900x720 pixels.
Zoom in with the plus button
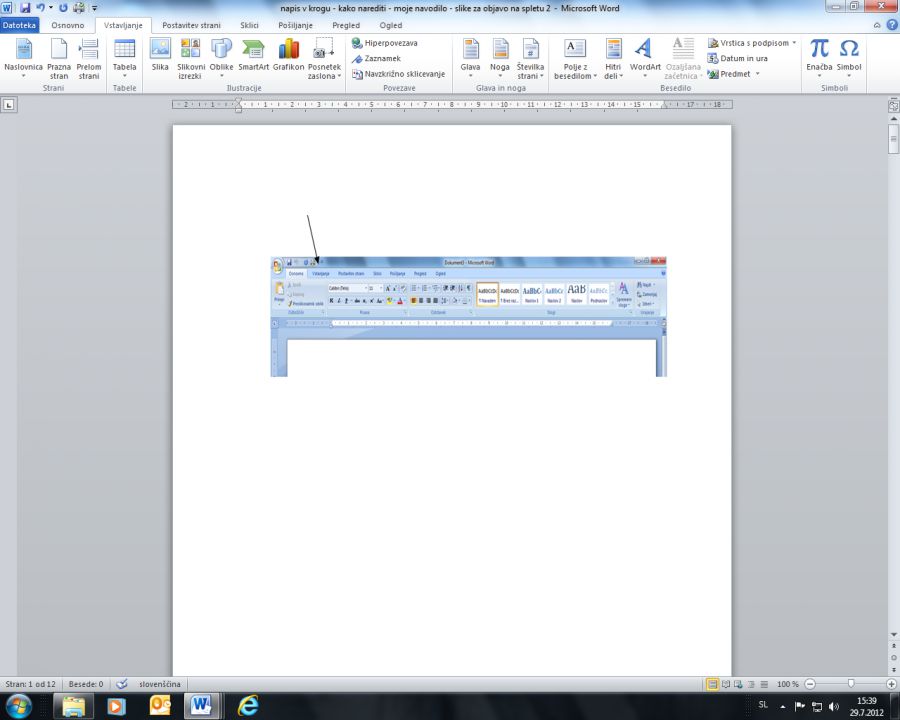click(891, 684)
